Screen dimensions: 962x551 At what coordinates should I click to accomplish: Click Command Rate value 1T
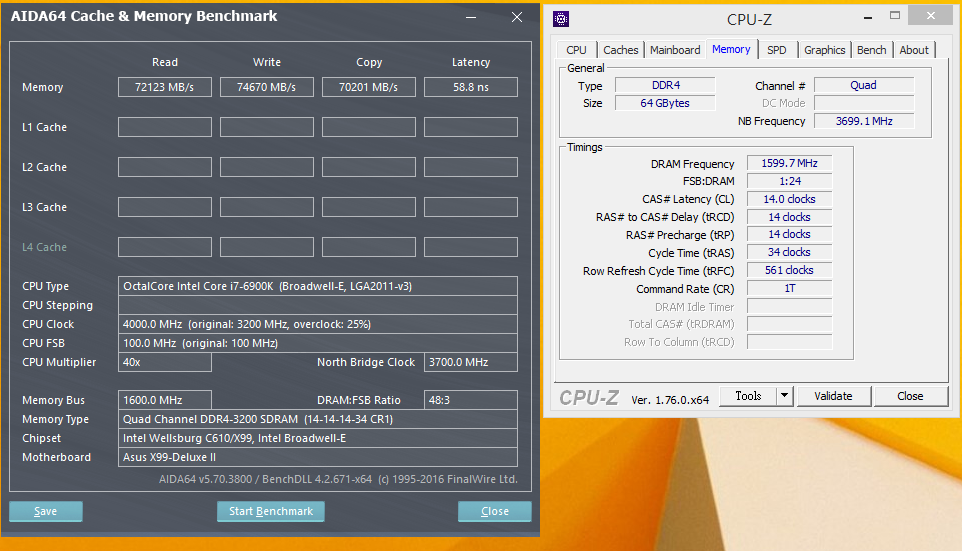click(790, 288)
